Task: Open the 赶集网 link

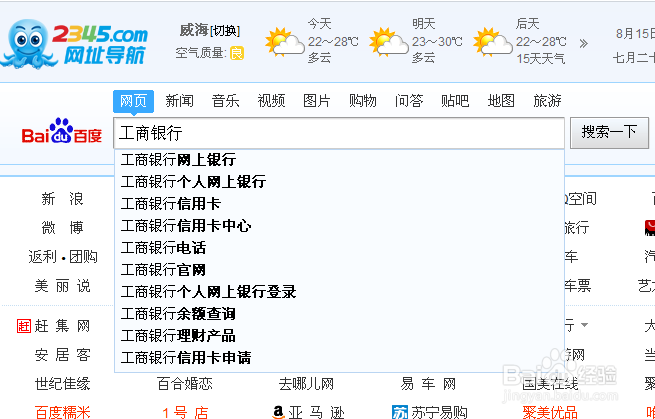Action: [62, 326]
